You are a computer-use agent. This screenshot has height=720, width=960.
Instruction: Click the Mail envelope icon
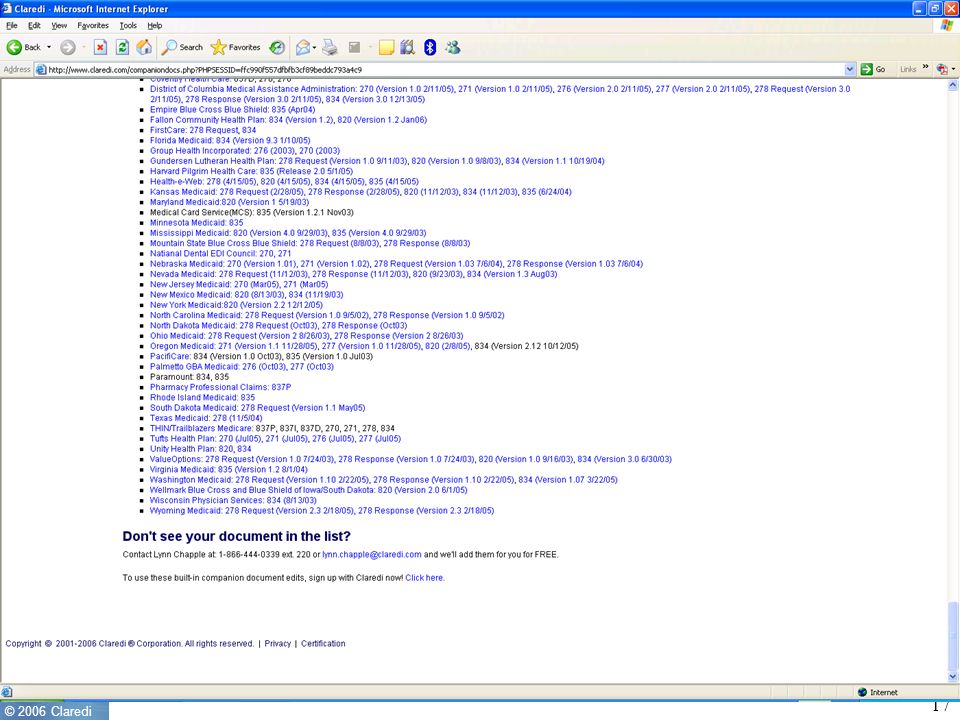click(302, 47)
